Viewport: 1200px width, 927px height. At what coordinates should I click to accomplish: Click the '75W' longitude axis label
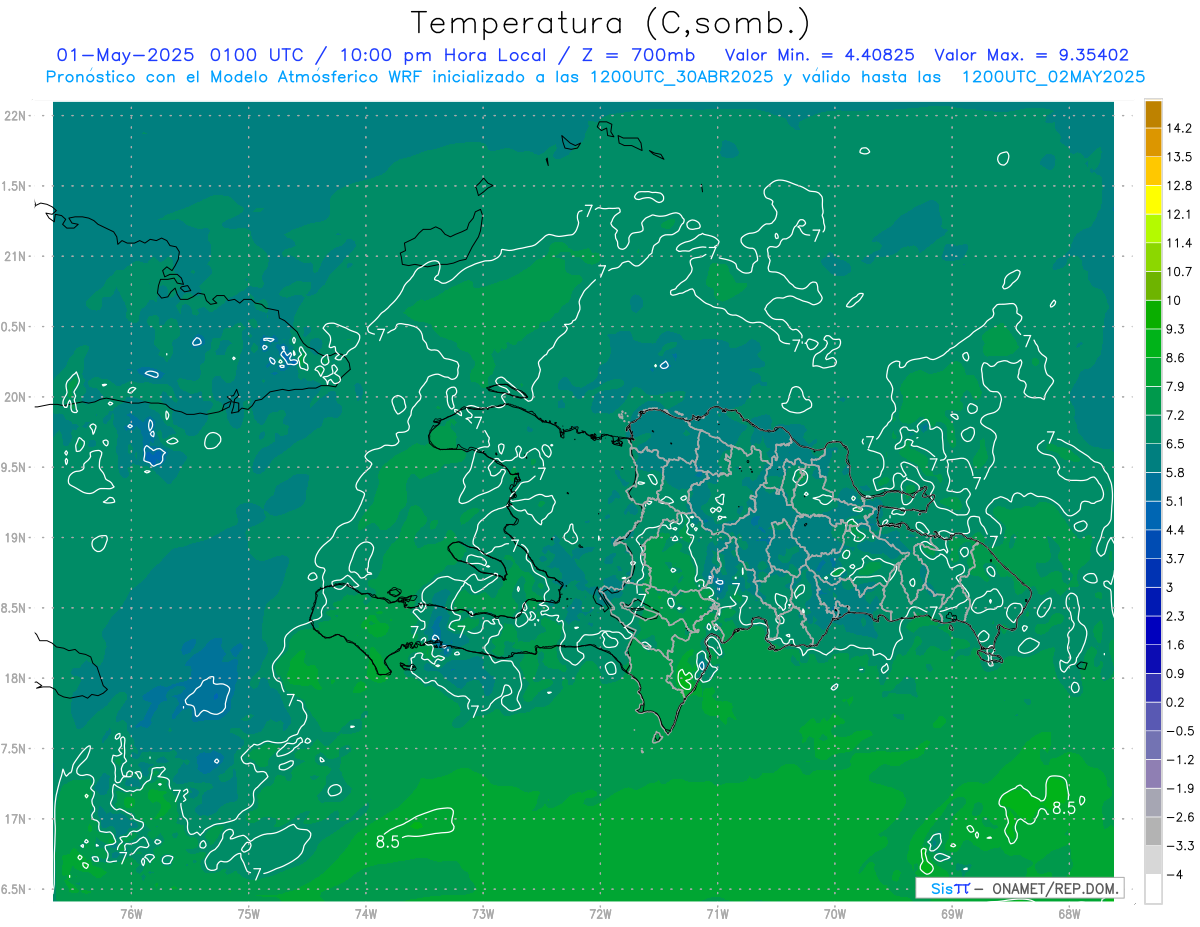[249, 913]
